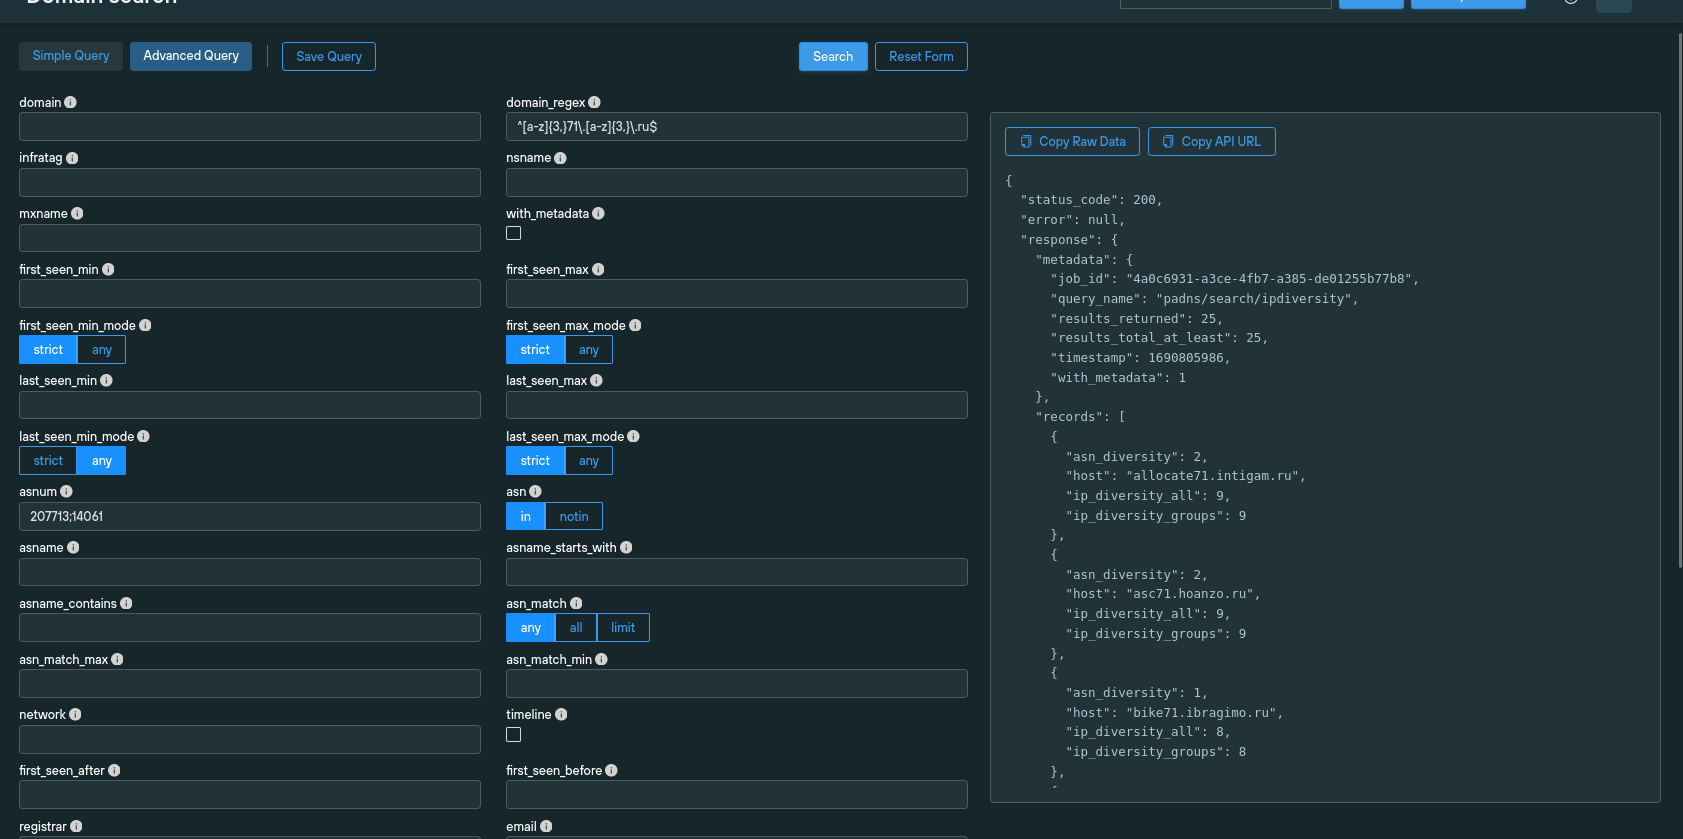This screenshot has width=1683, height=839.
Task: Focus the nsname input field
Action: (x=737, y=182)
